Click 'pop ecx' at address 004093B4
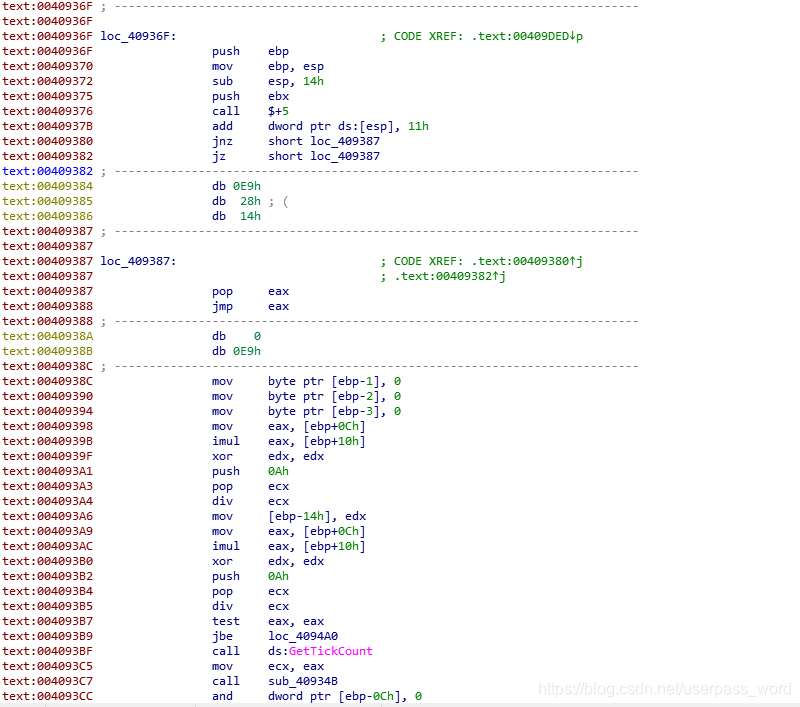Image resolution: width=800 pixels, height=707 pixels. pos(251,591)
